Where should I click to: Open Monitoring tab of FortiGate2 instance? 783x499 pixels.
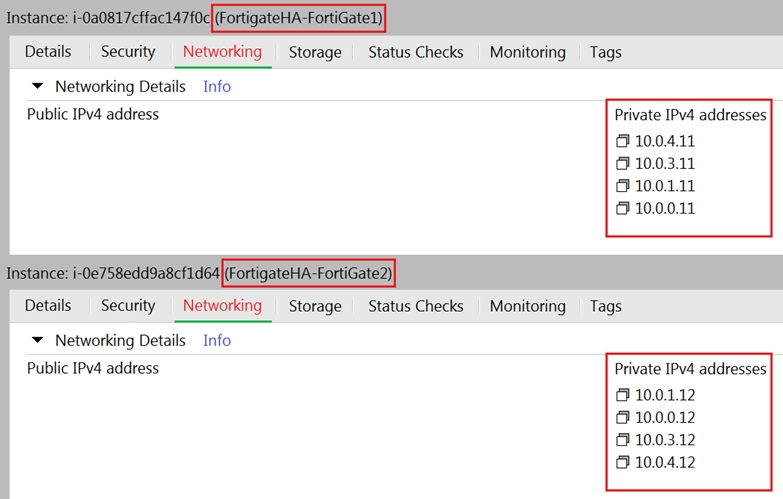(528, 306)
